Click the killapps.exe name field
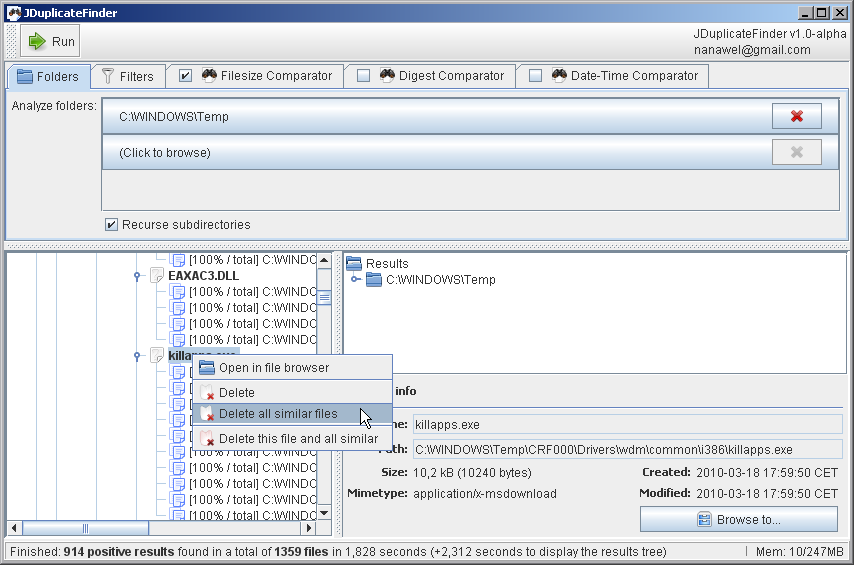 pyautogui.click(x=627, y=424)
